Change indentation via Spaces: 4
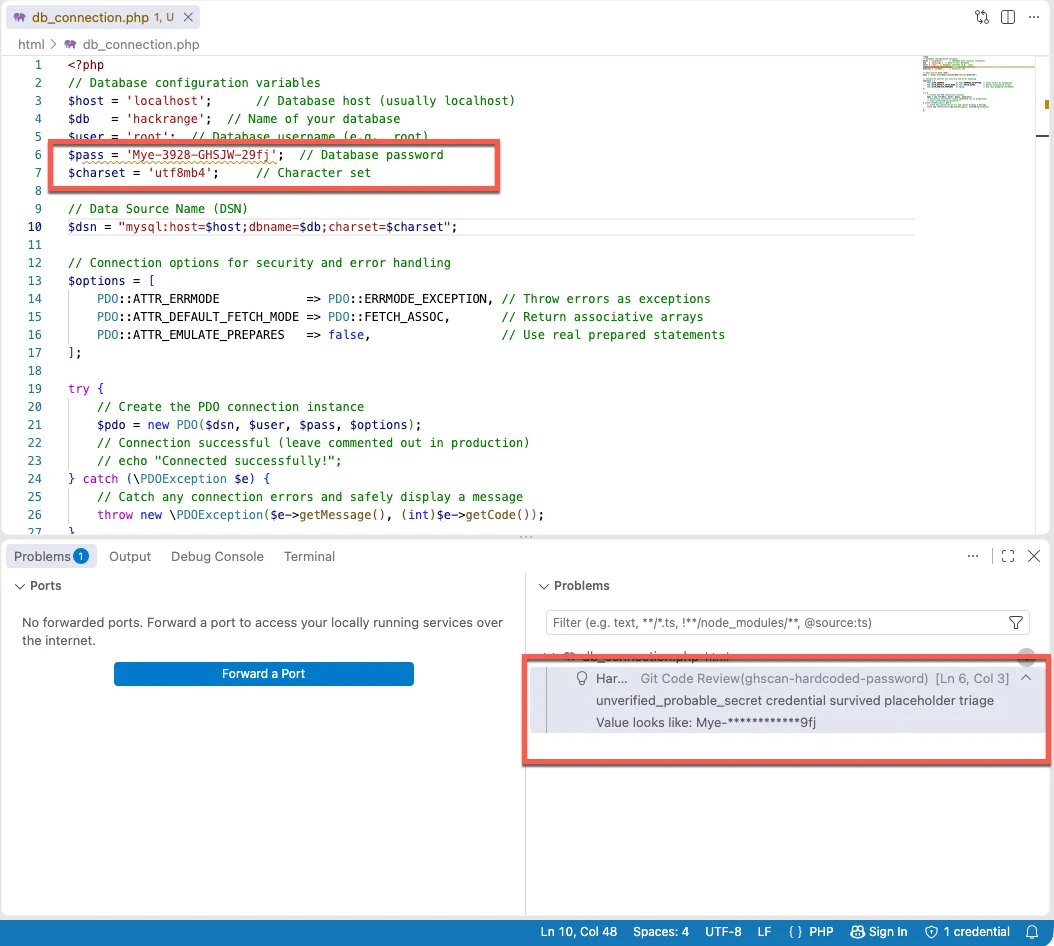The width and height of the screenshot is (1054, 946). pyautogui.click(x=661, y=932)
